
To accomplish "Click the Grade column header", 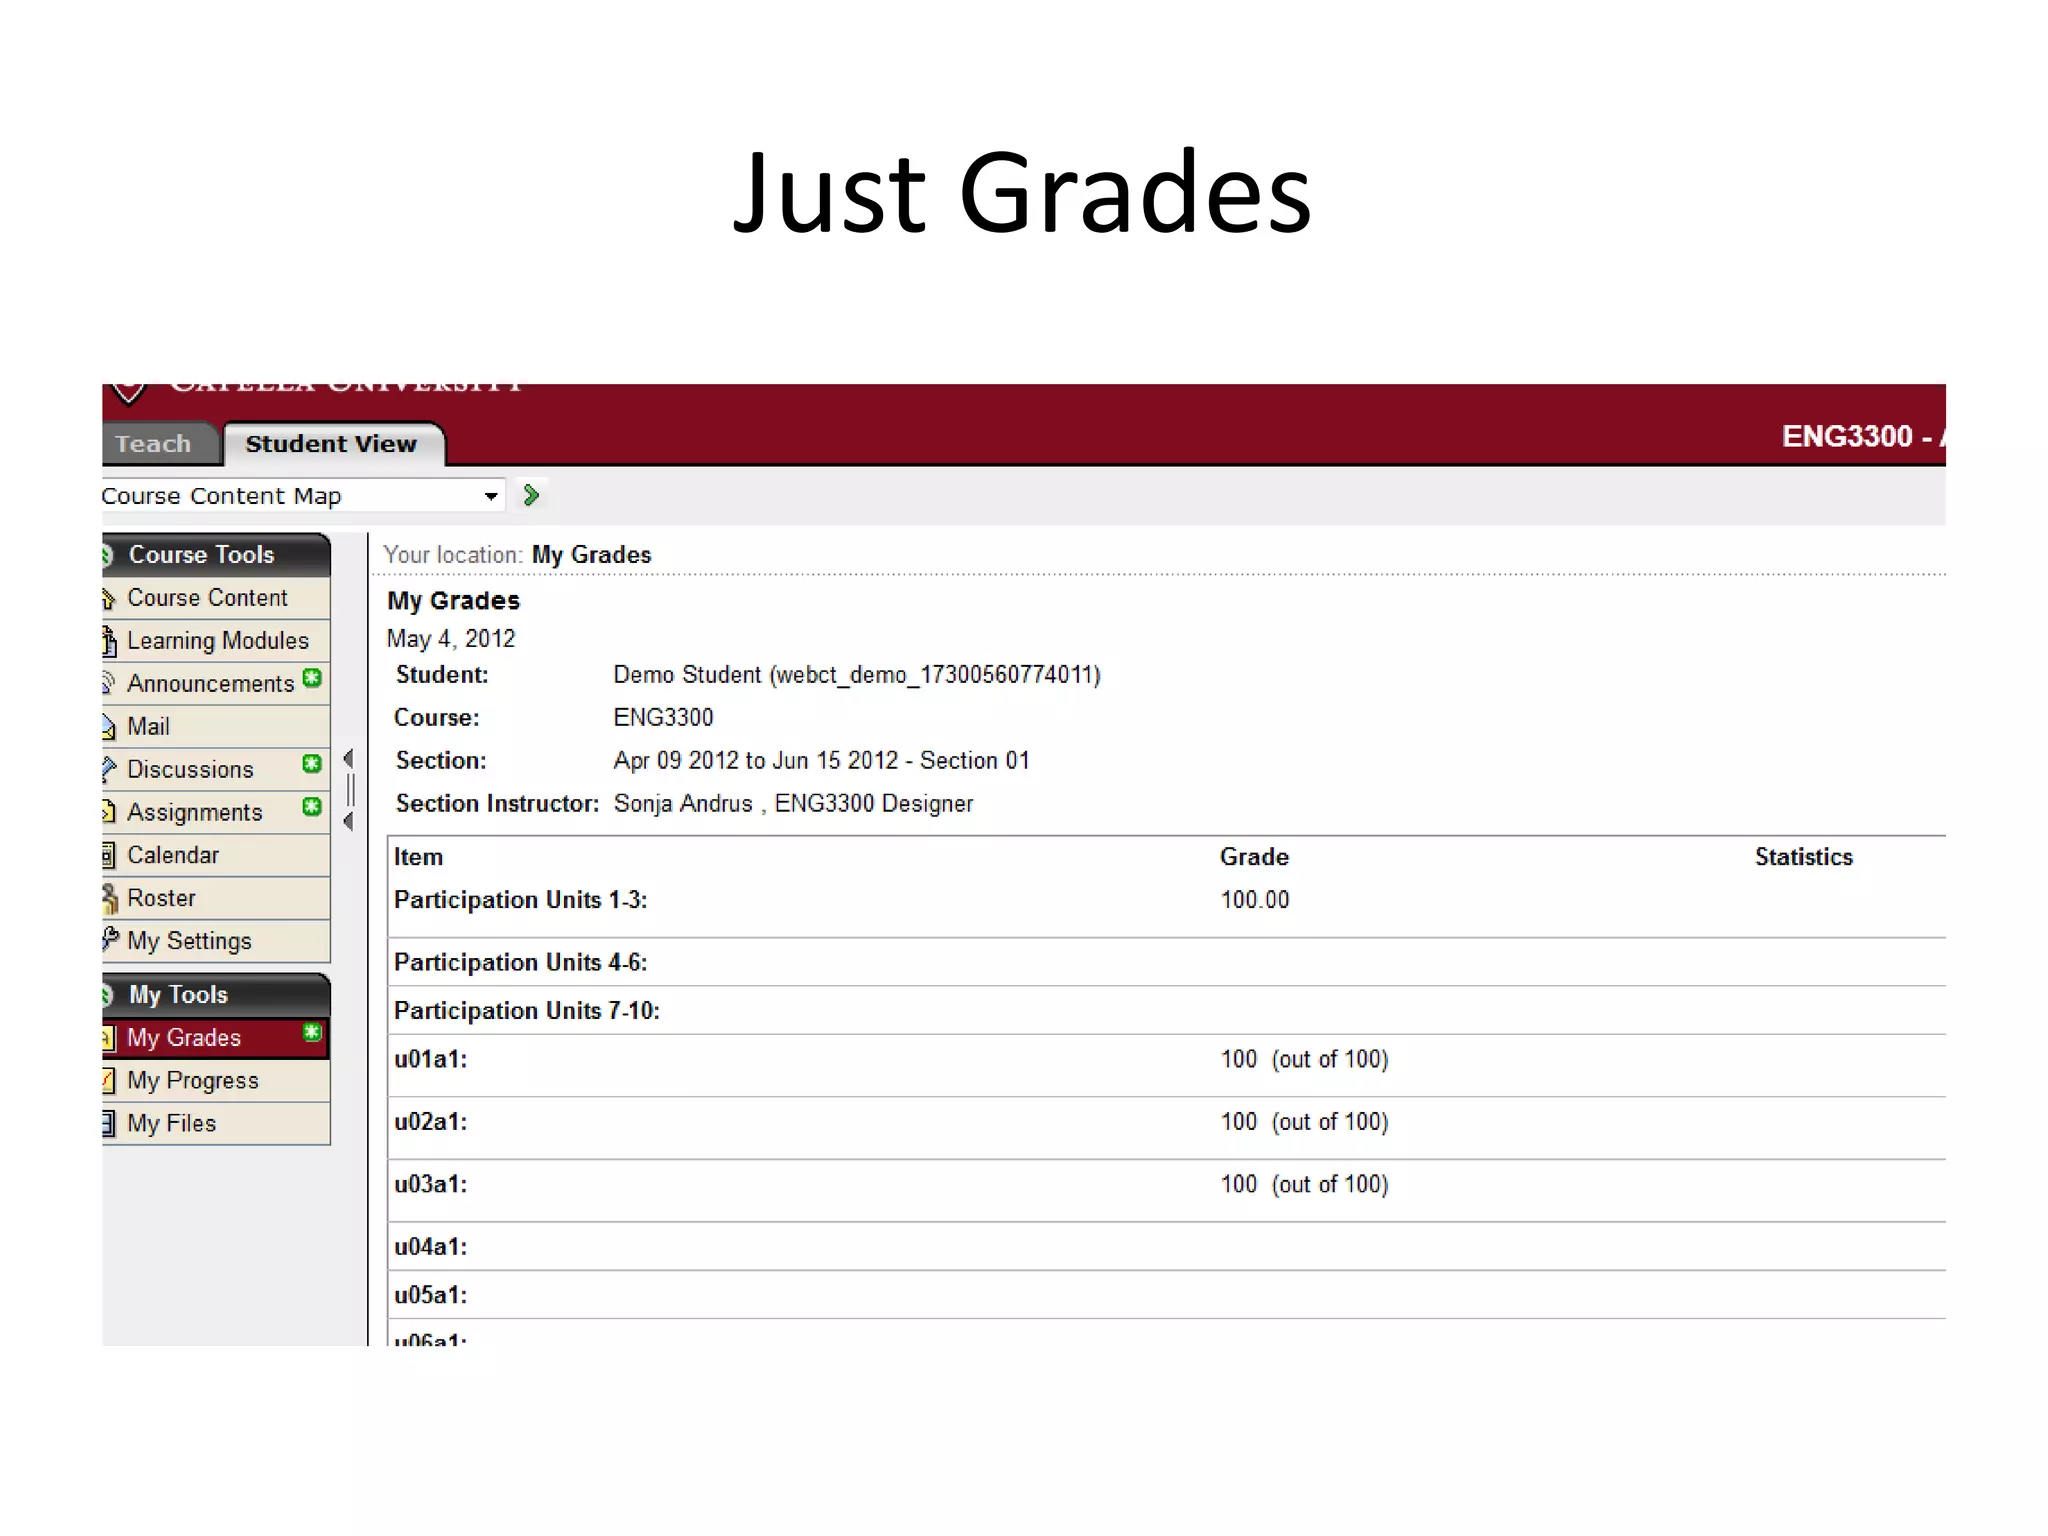I will 1254,857.
